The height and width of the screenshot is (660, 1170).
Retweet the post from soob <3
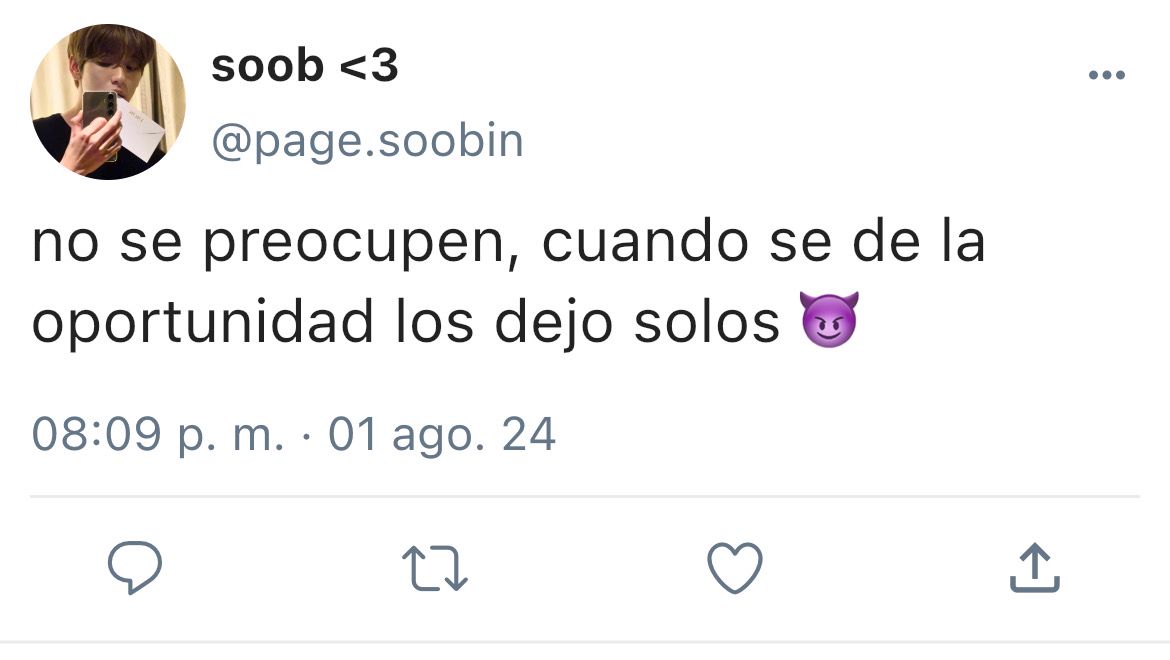click(435, 568)
